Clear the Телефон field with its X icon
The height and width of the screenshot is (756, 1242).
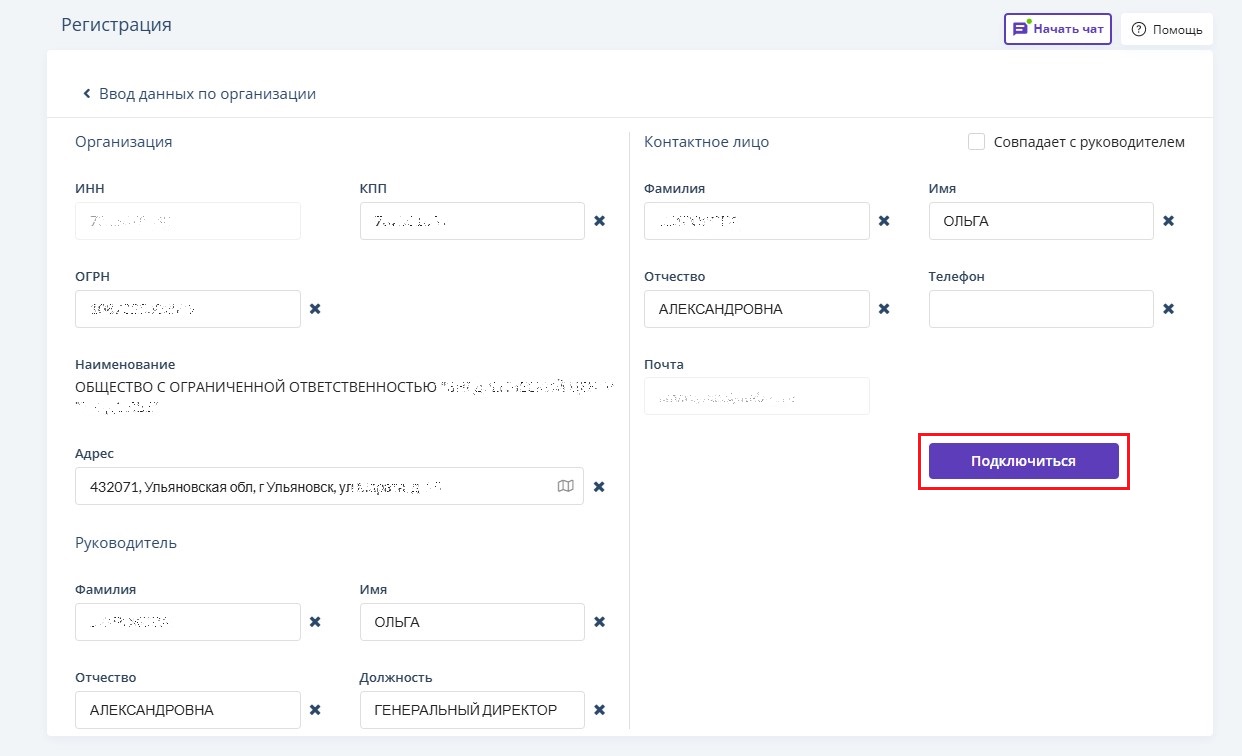click(1168, 309)
